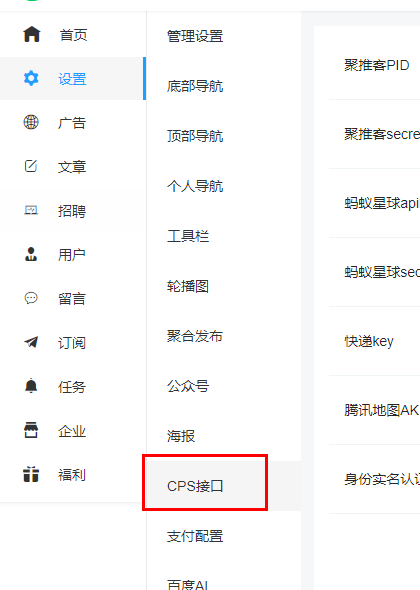This screenshot has width=420, height=590.
Task: Click the home icon beside 首页
Action: 32,34
